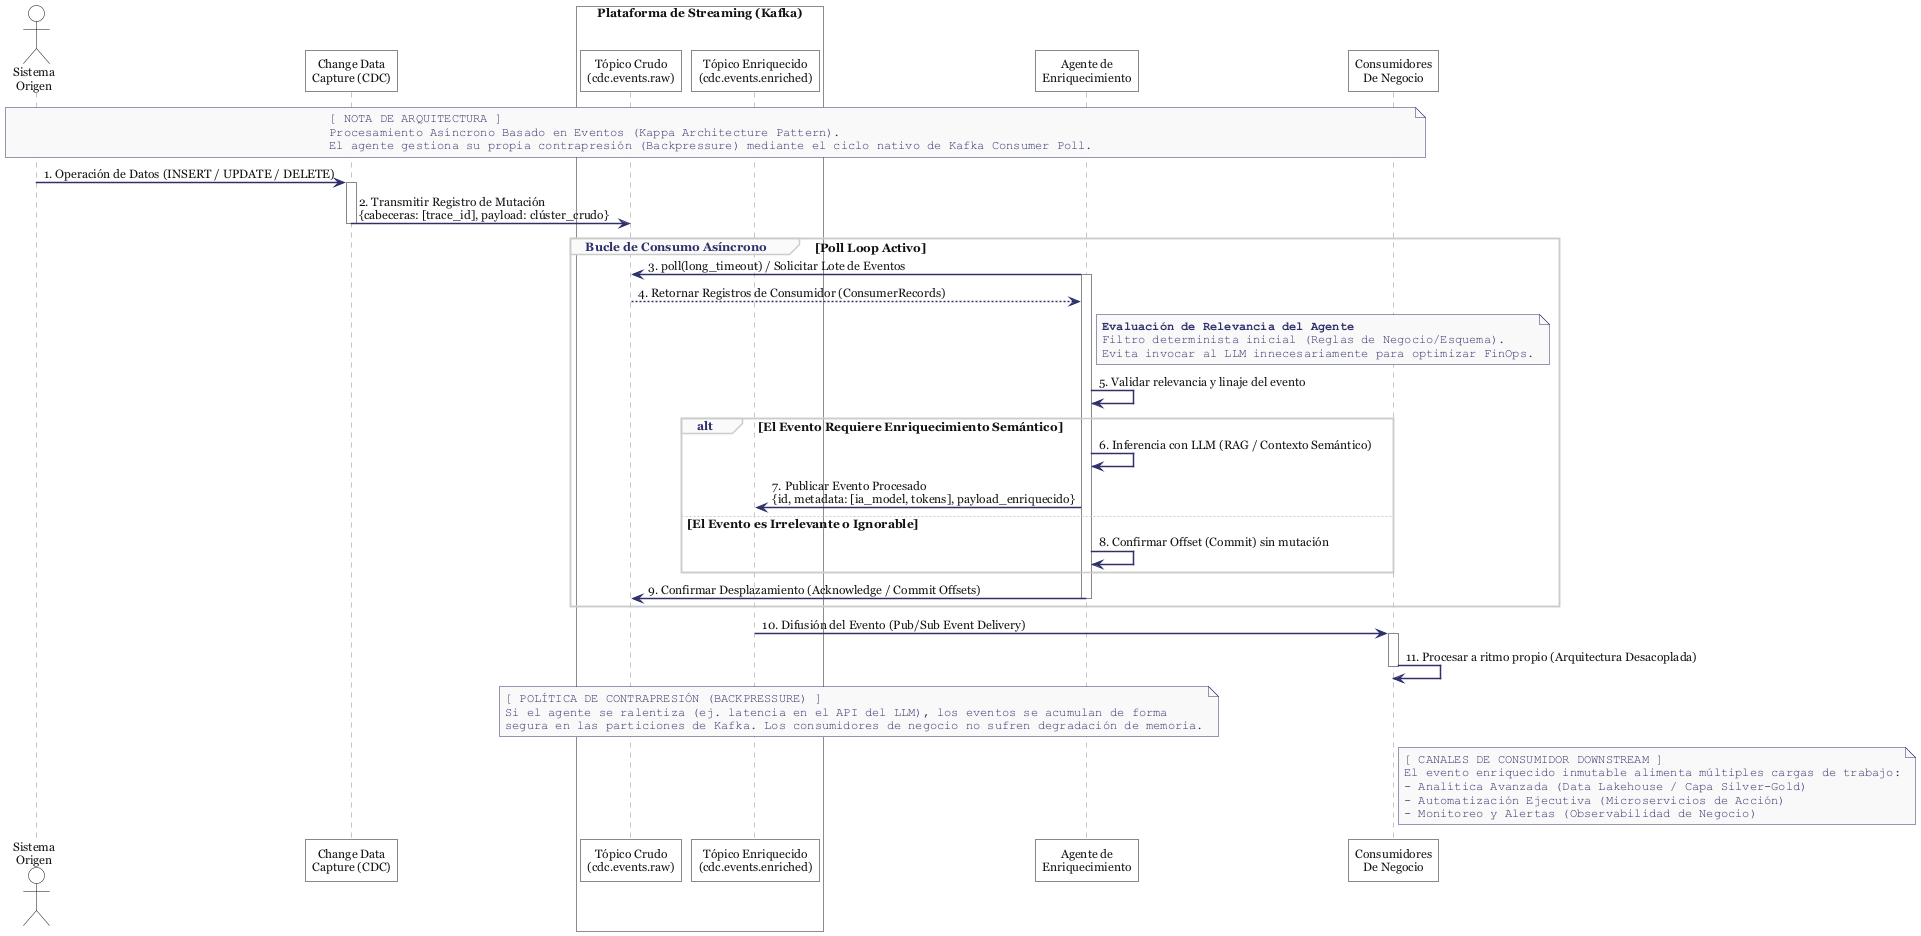Click the 'POLÍTICA DE CONTRAPRESIÓN (BACKPRESSURE)' note heading
Screen dimensions: 1921x936
663,699
